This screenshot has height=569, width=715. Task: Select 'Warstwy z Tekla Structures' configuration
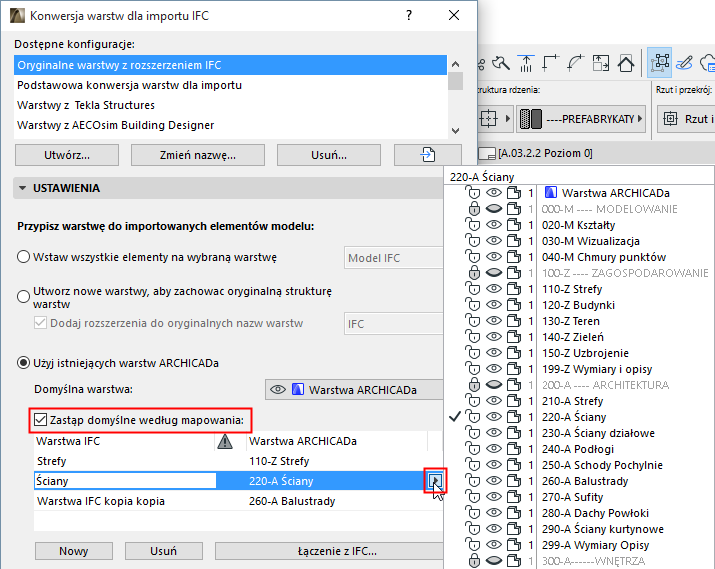[230, 105]
